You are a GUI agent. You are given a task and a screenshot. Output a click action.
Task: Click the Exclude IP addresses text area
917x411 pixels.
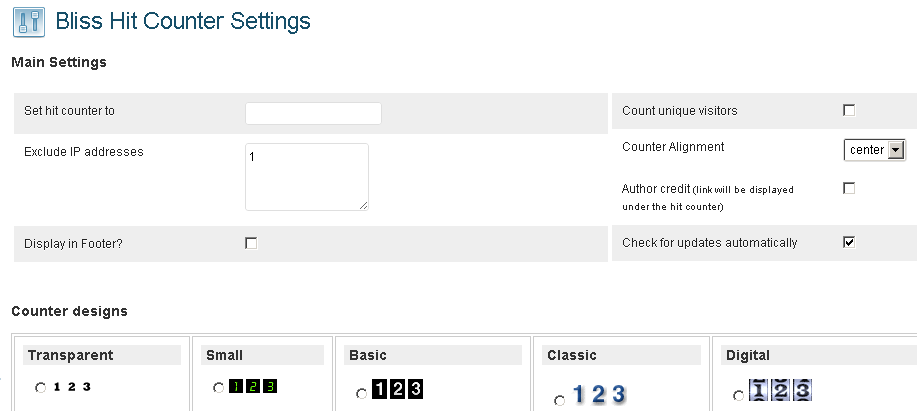[306, 176]
